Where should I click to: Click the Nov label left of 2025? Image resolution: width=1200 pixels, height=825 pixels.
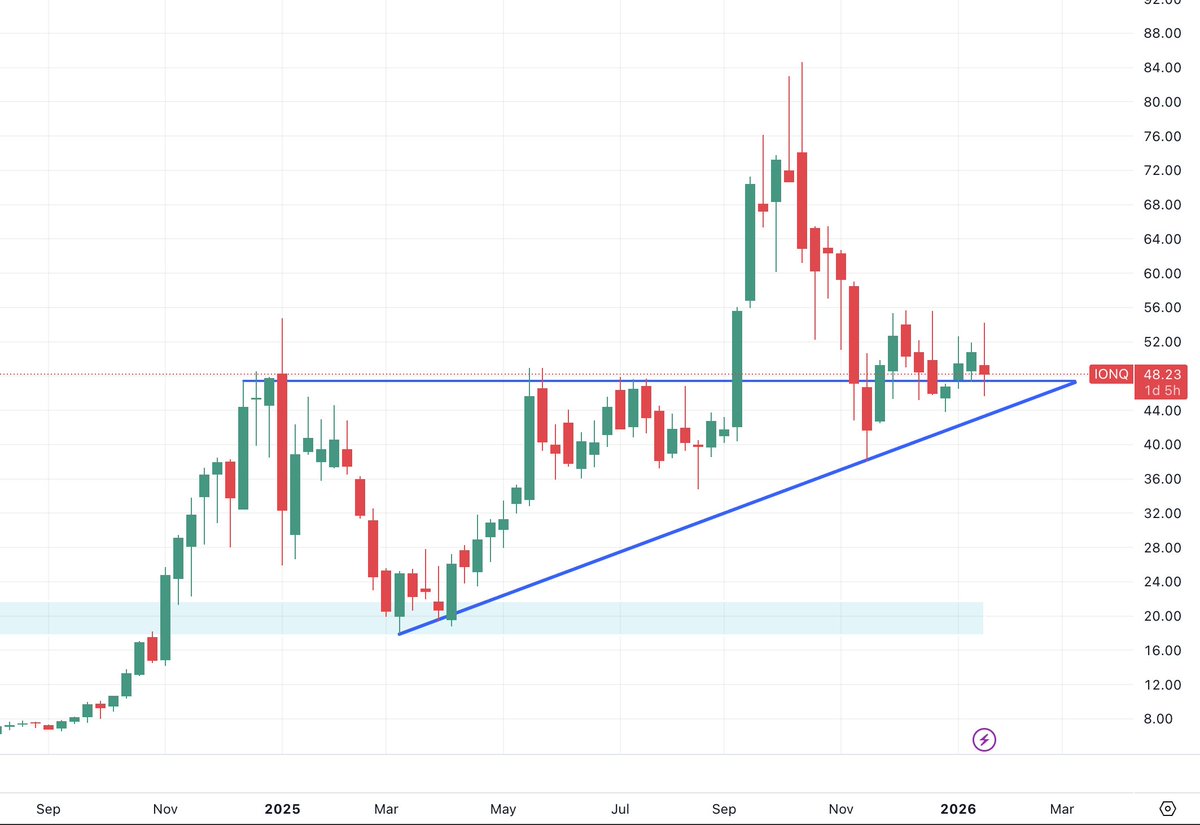click(166, 808)
